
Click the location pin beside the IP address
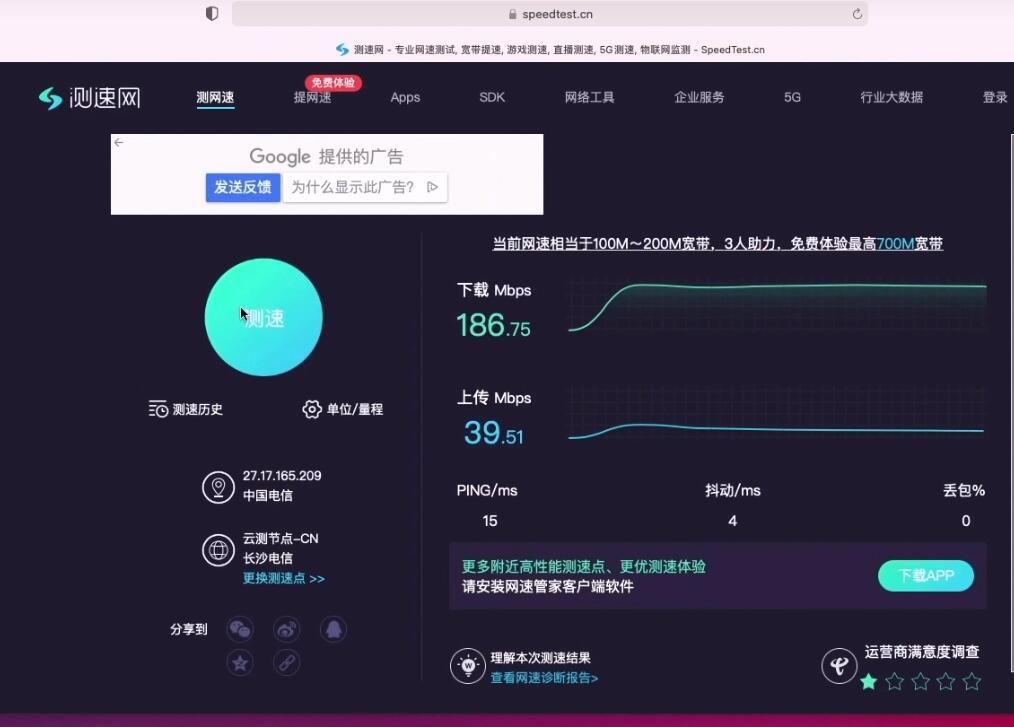point(219,486)
